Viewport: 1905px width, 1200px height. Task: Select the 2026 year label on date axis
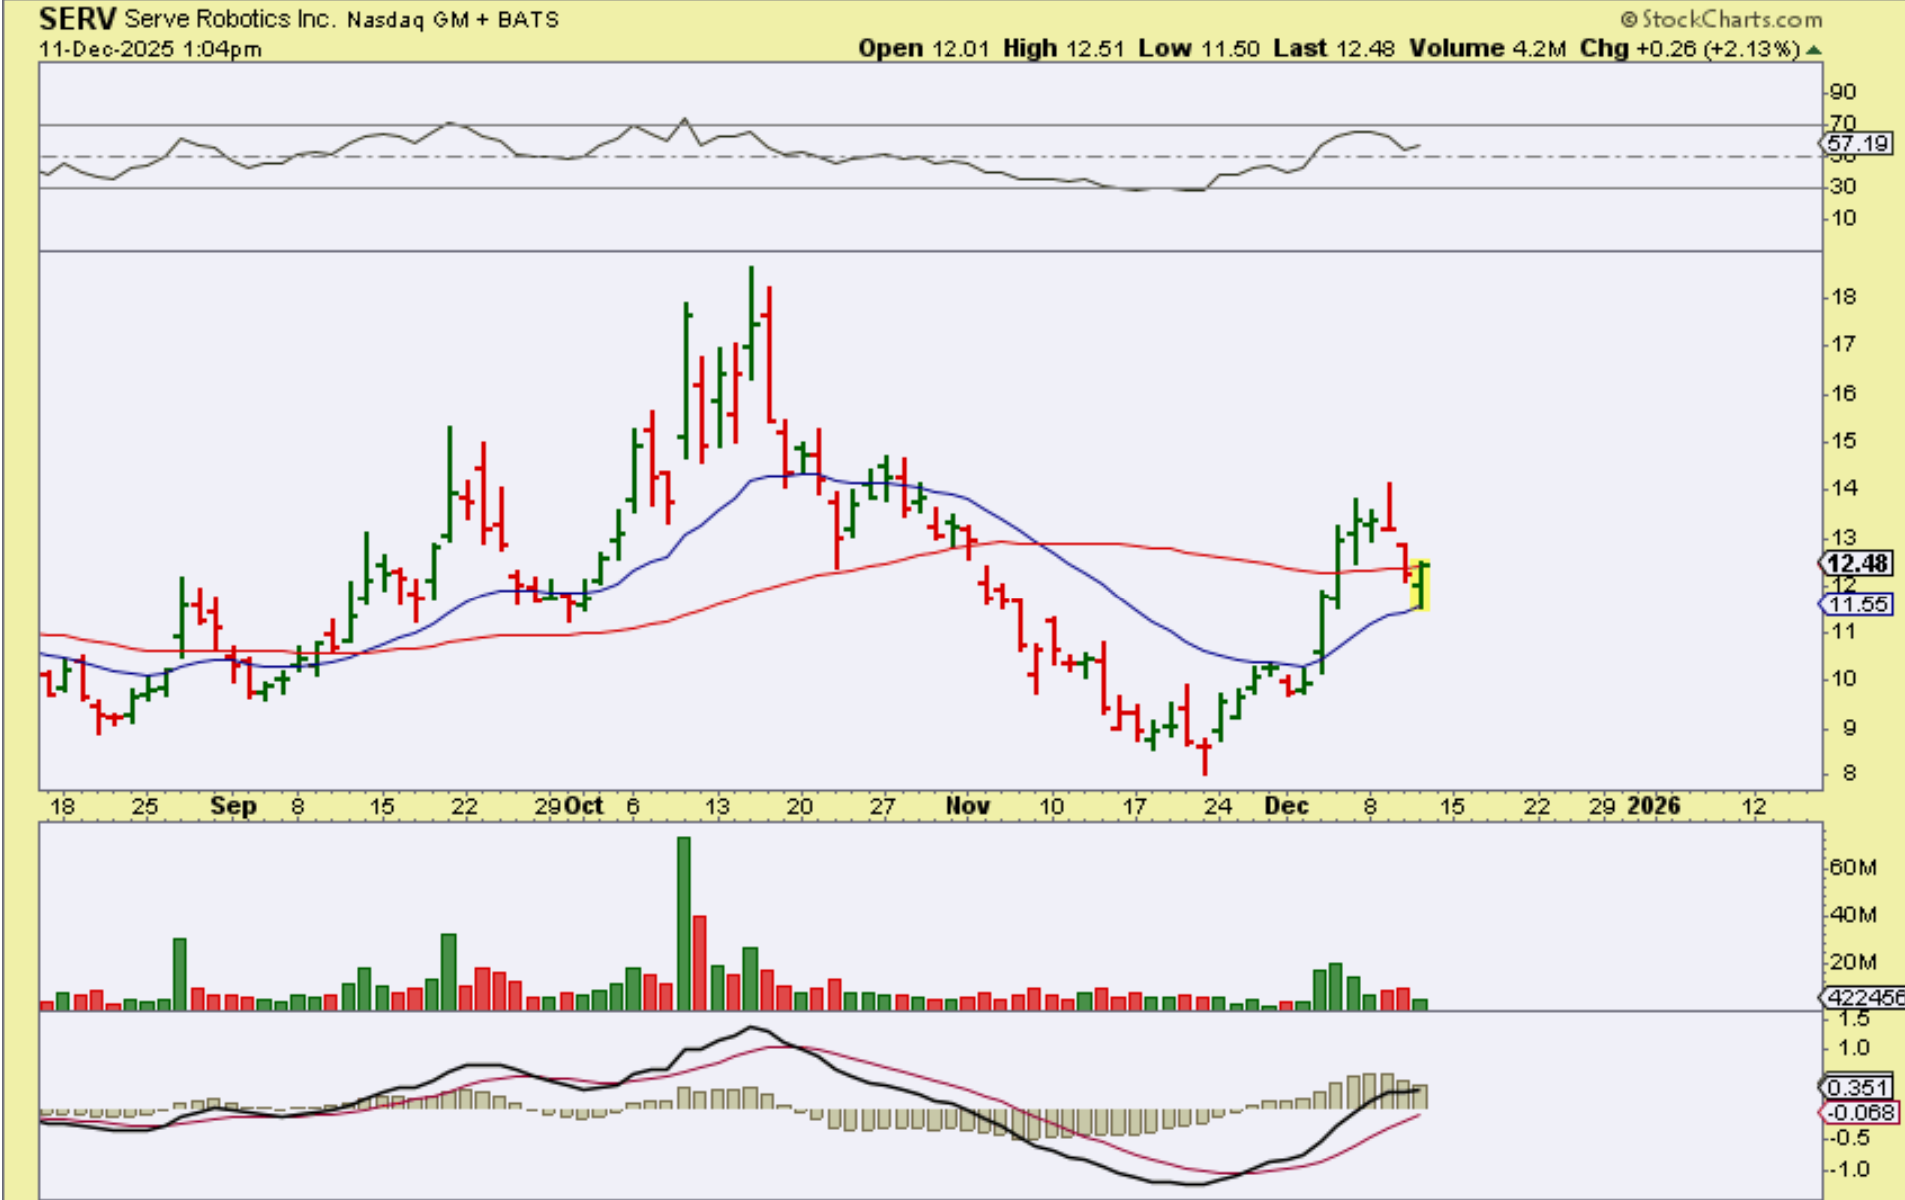[1654, 806]
